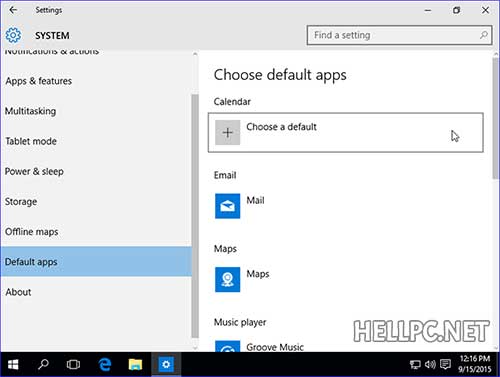500x377 pixels.
Task: Open the Action Center notifications icon
Action: coord(445,364)
